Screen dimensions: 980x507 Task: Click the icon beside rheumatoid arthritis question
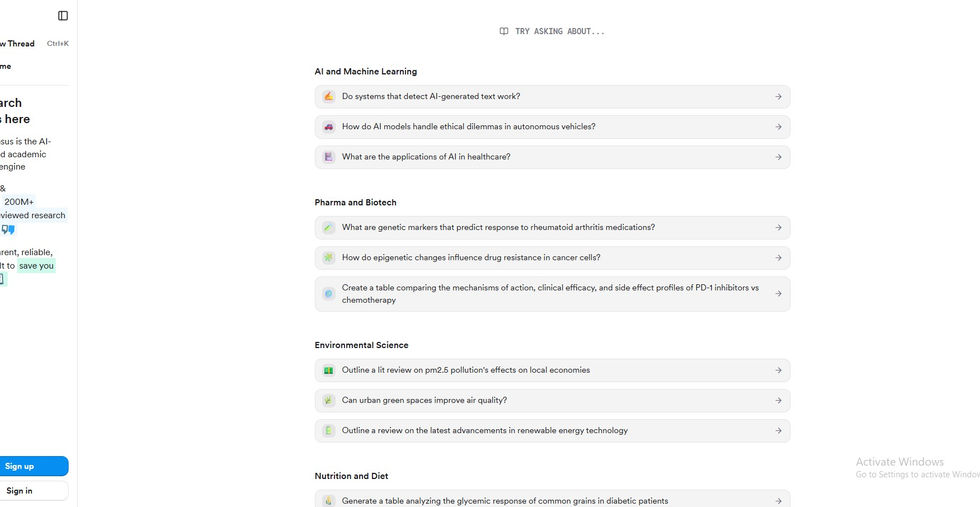pos(328,228)
